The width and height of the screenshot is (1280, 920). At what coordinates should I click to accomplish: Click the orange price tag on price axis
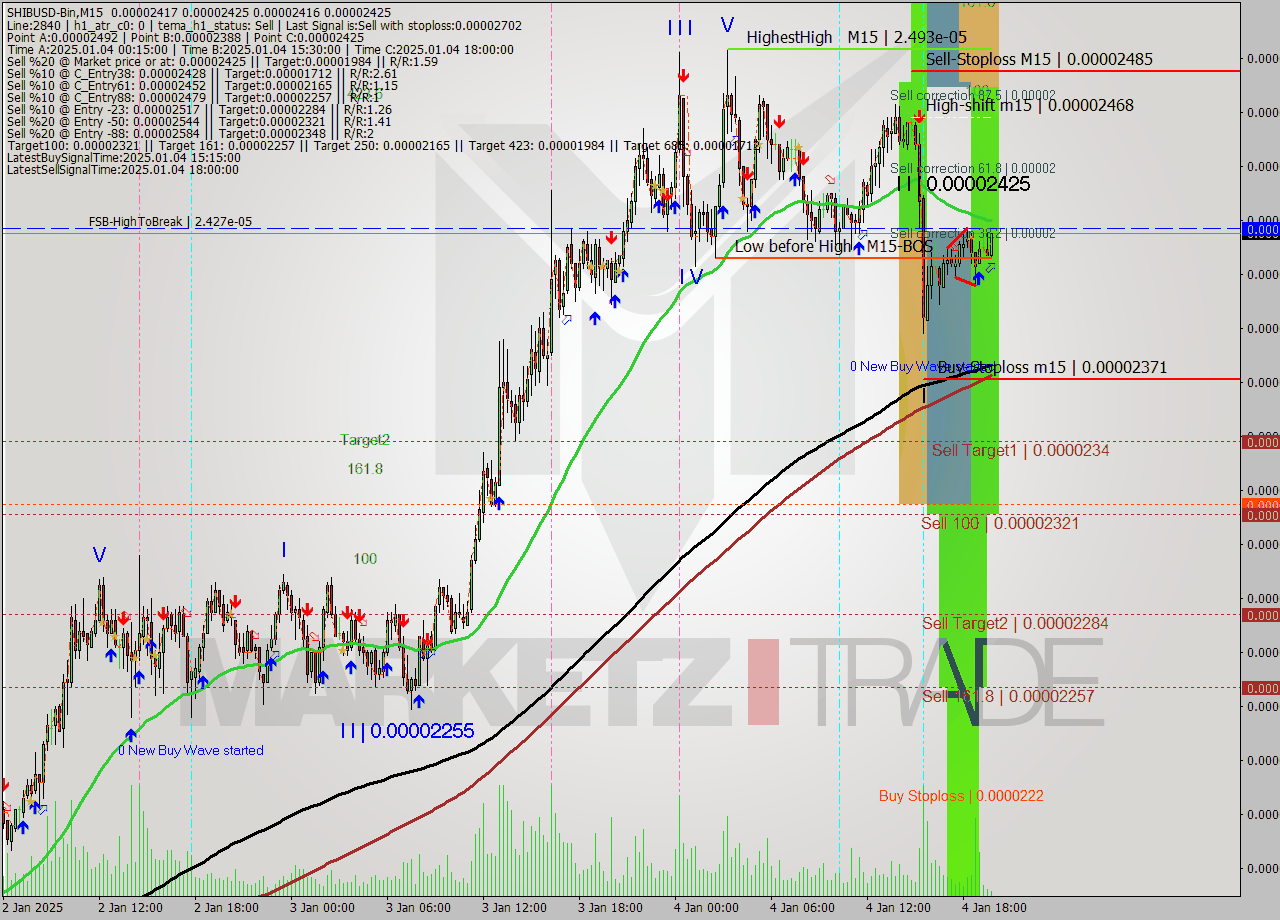[x=1260, y=504]
